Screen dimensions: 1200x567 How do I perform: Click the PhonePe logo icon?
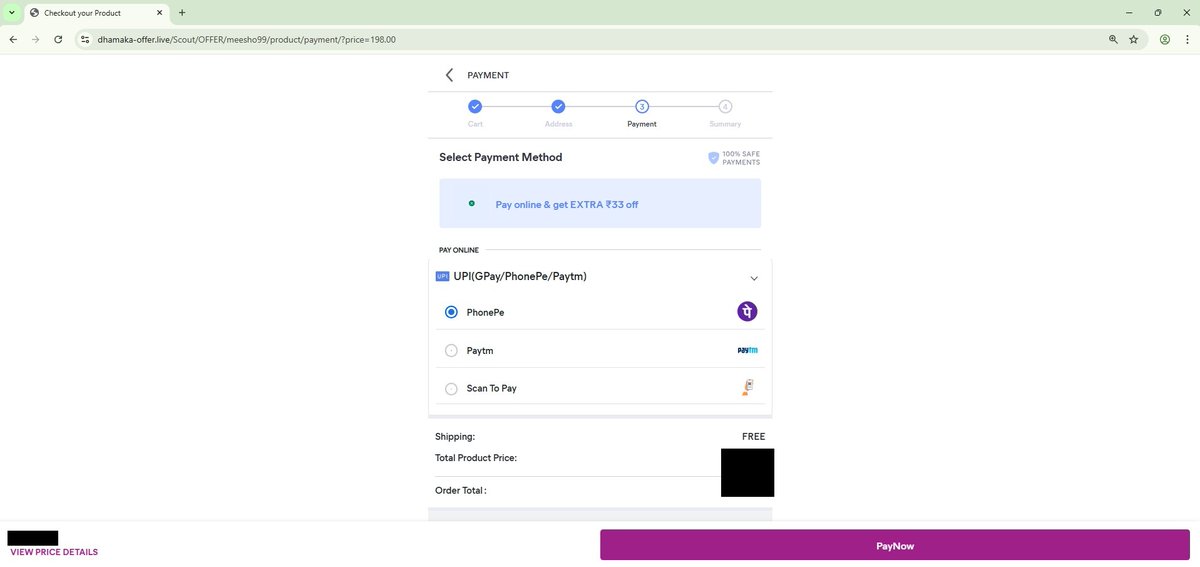(x=747, y=312)
